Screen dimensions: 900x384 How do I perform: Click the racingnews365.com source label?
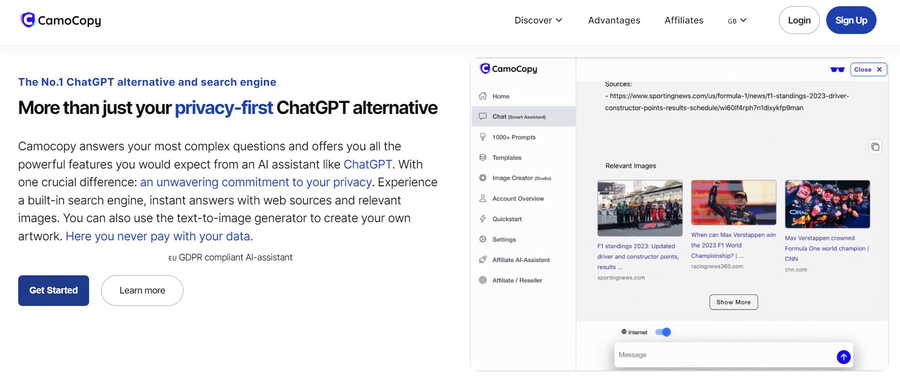[717, 266]
